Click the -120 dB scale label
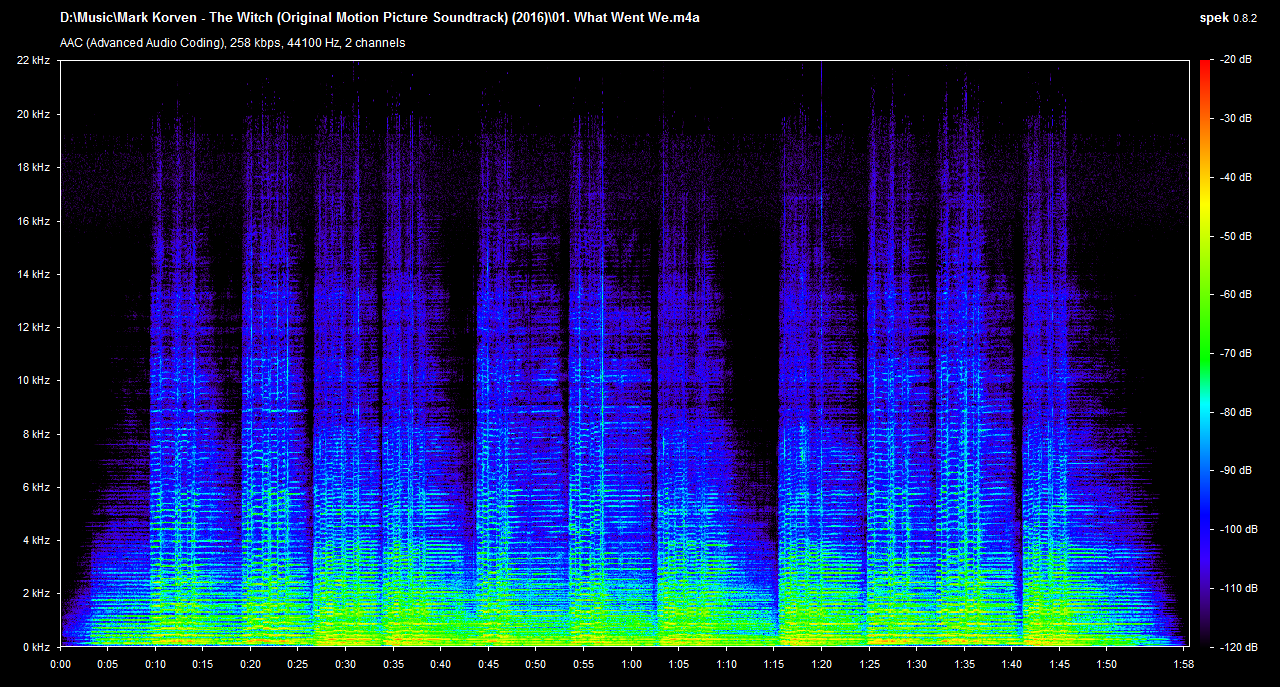This screenshot has width=1280, height=687. coord(1236,647)
